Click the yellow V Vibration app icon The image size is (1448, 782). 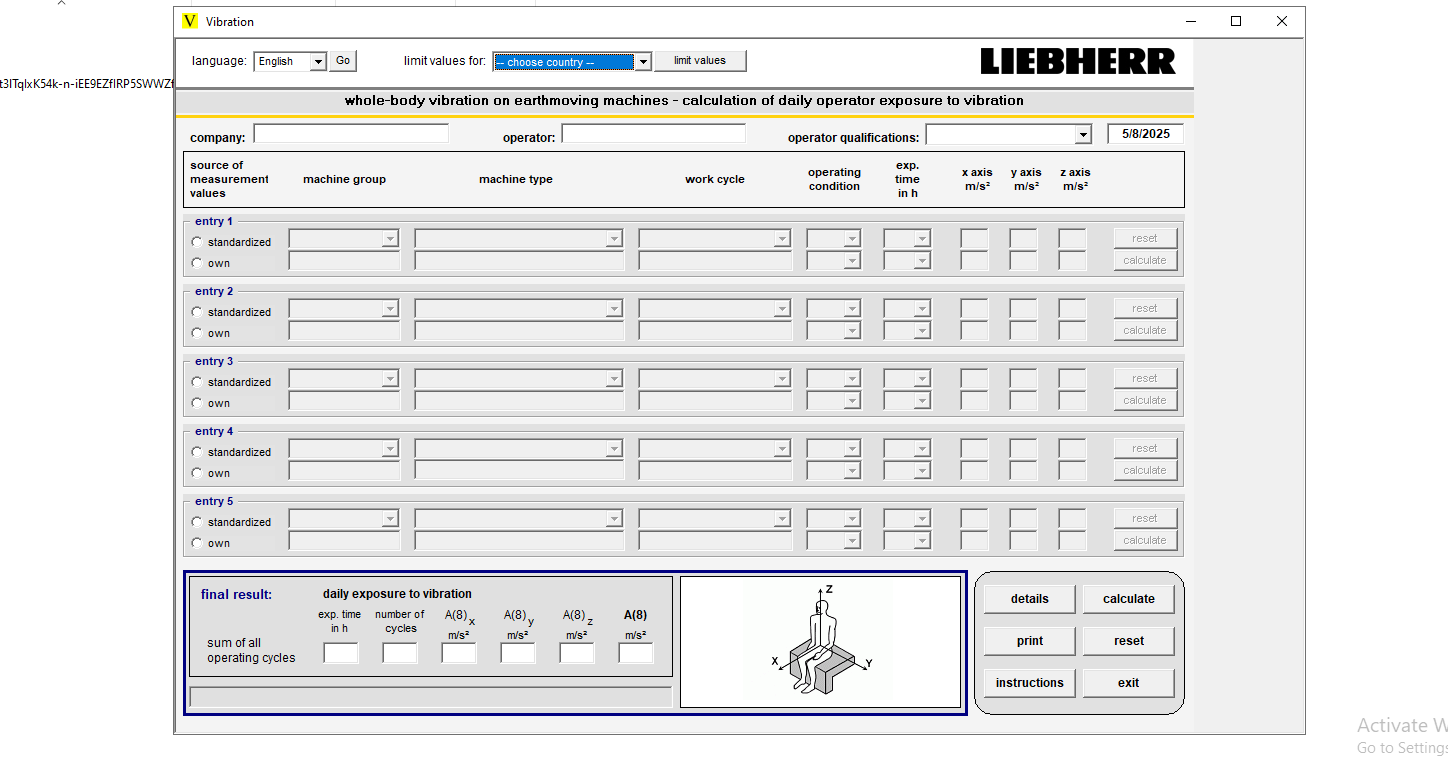[x=190, y=21]
